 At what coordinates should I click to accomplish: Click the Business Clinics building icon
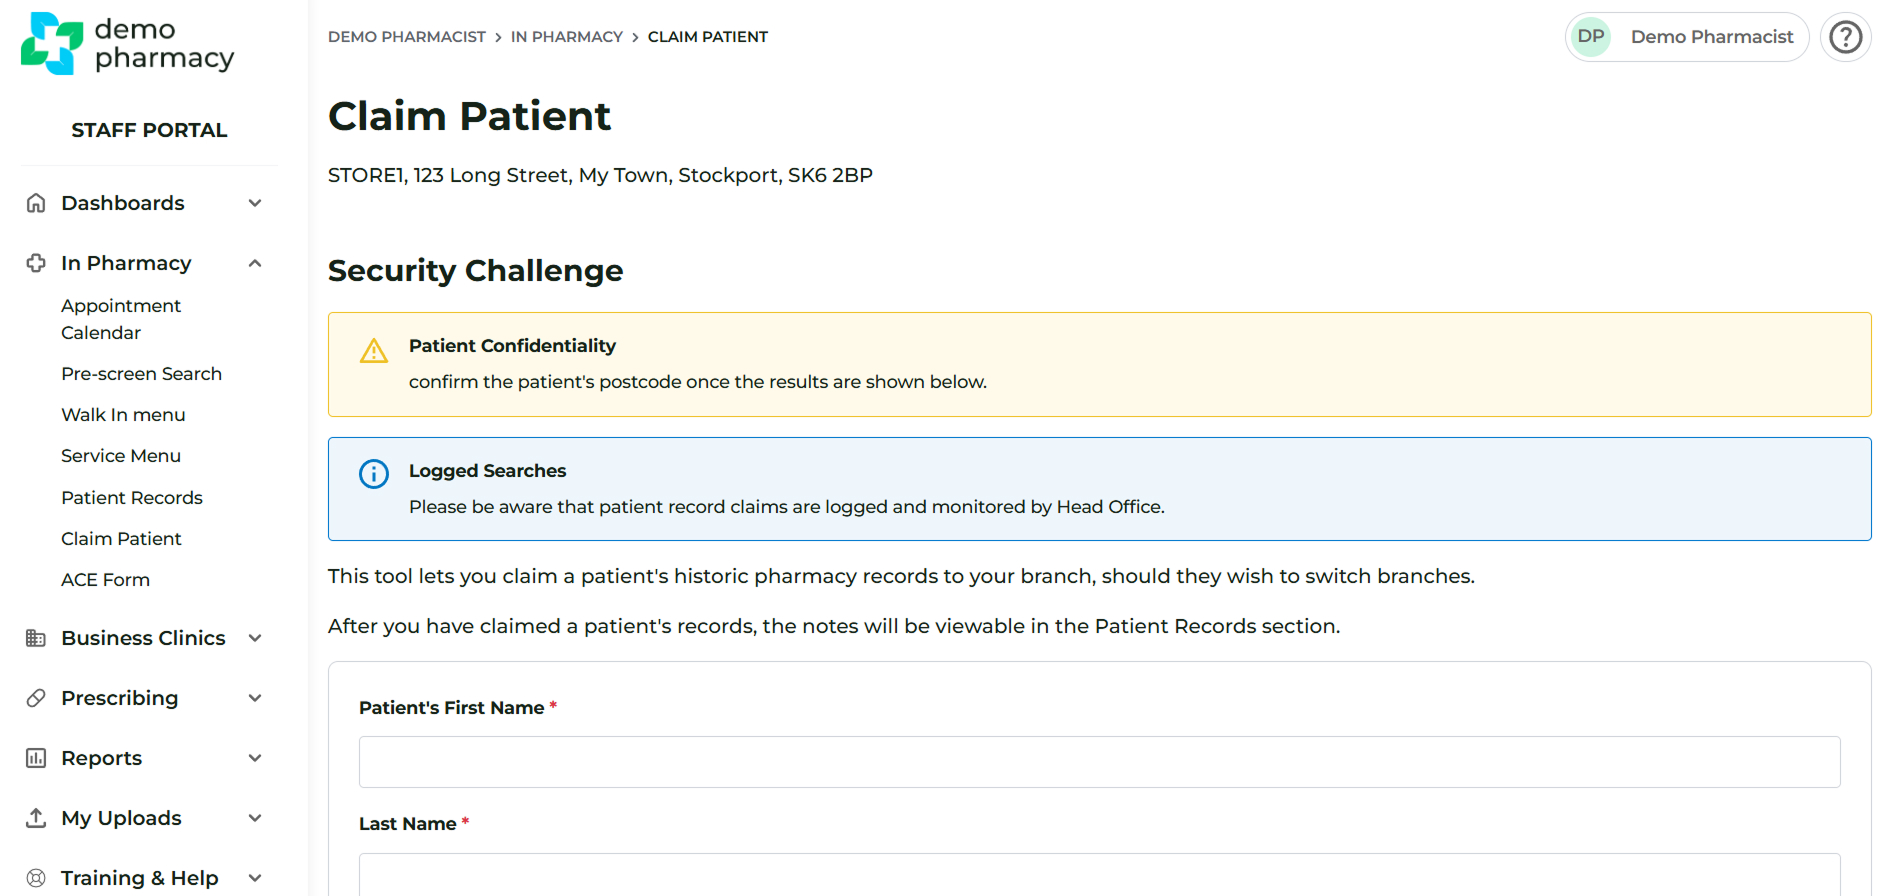(36, 638)
